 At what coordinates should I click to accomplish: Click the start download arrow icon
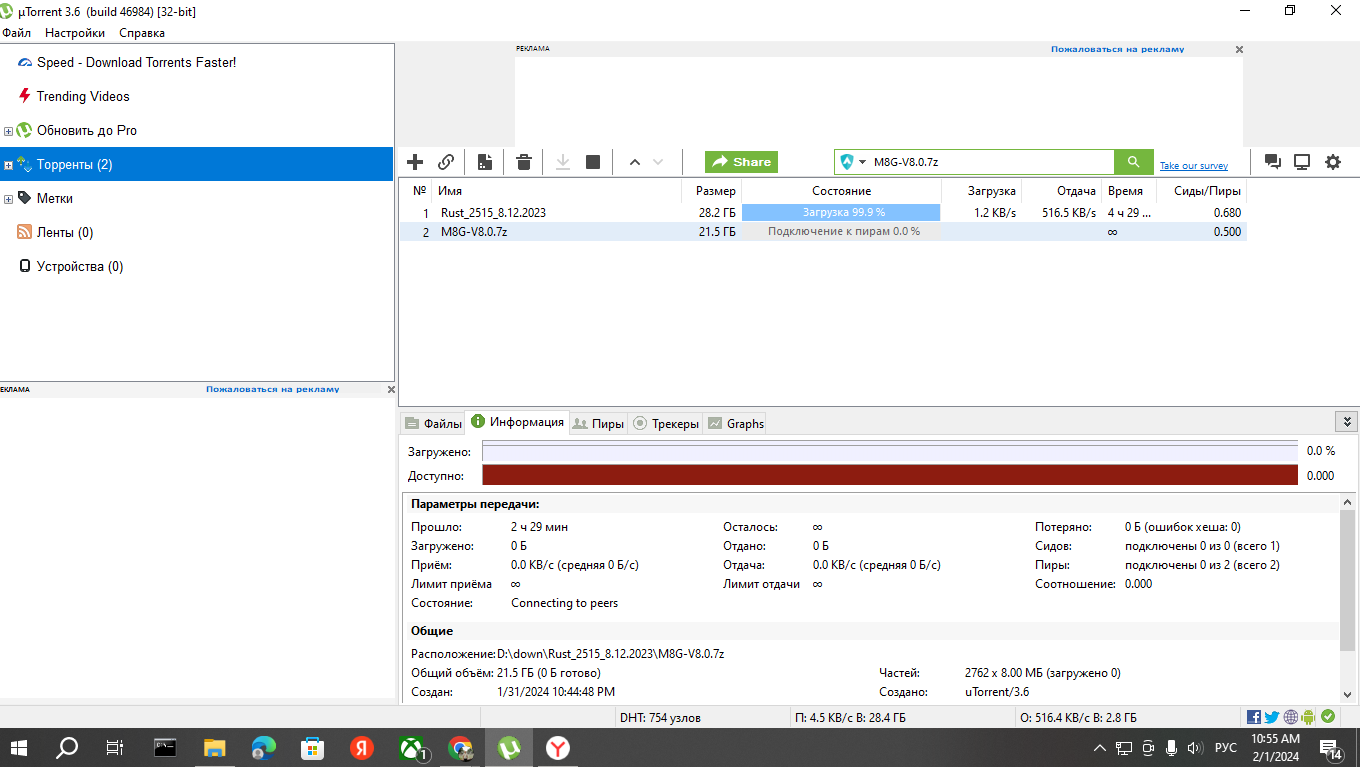pos(563,162)
